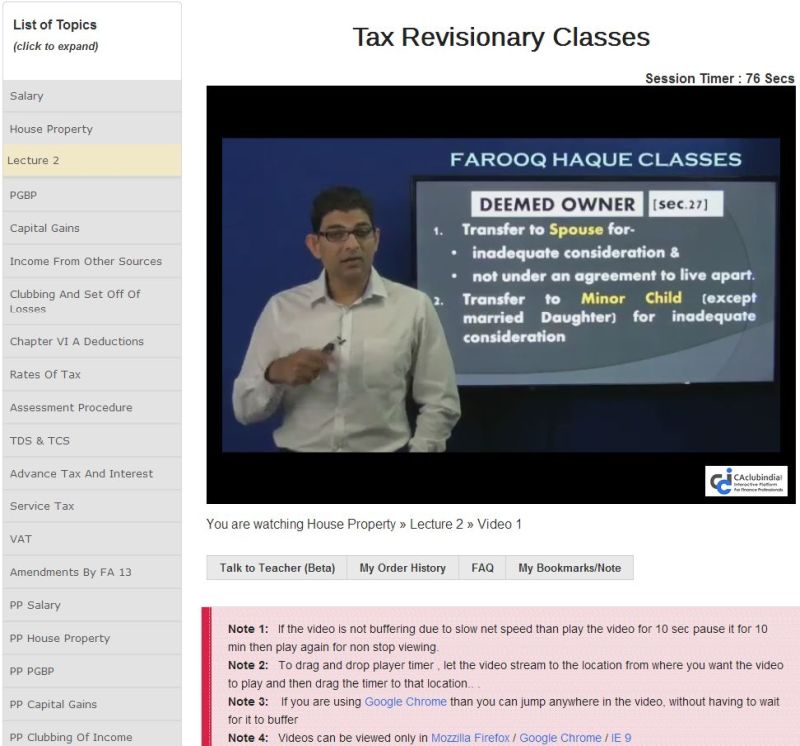The width and height of the screenshot is (800, 746).
Task: Follow the Google Chrome link in Note 3
Action: (x=405, y=702)
